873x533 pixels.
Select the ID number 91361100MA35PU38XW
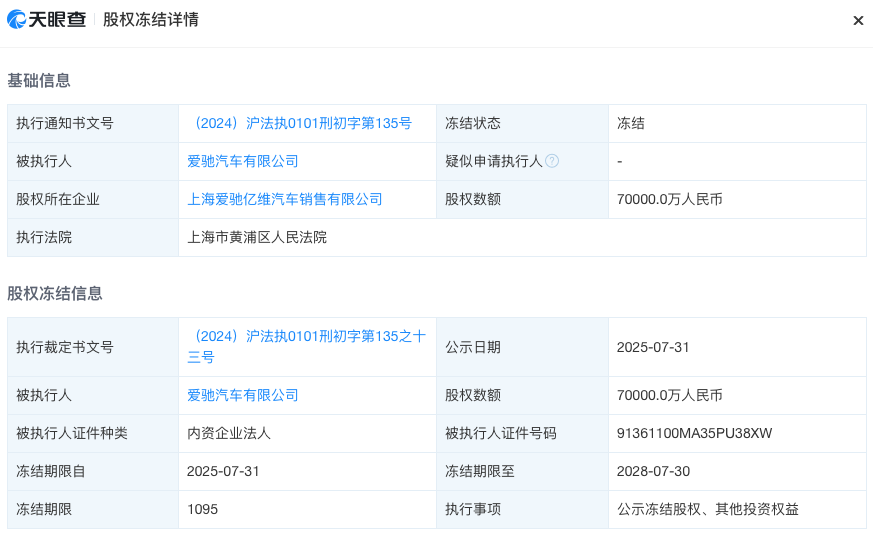(x=695, y=433)
